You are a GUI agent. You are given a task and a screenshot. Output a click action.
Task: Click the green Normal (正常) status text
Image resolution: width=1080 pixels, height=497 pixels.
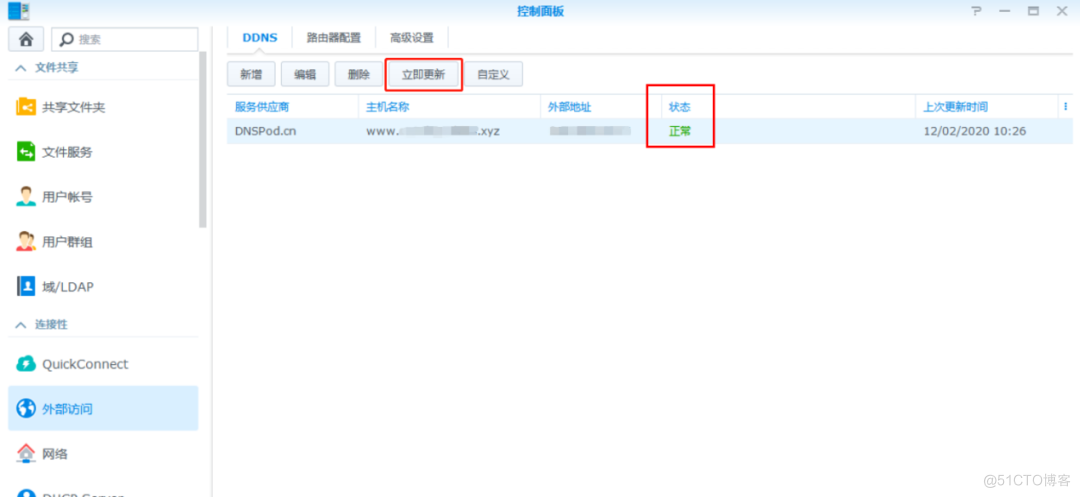point(680,131)
